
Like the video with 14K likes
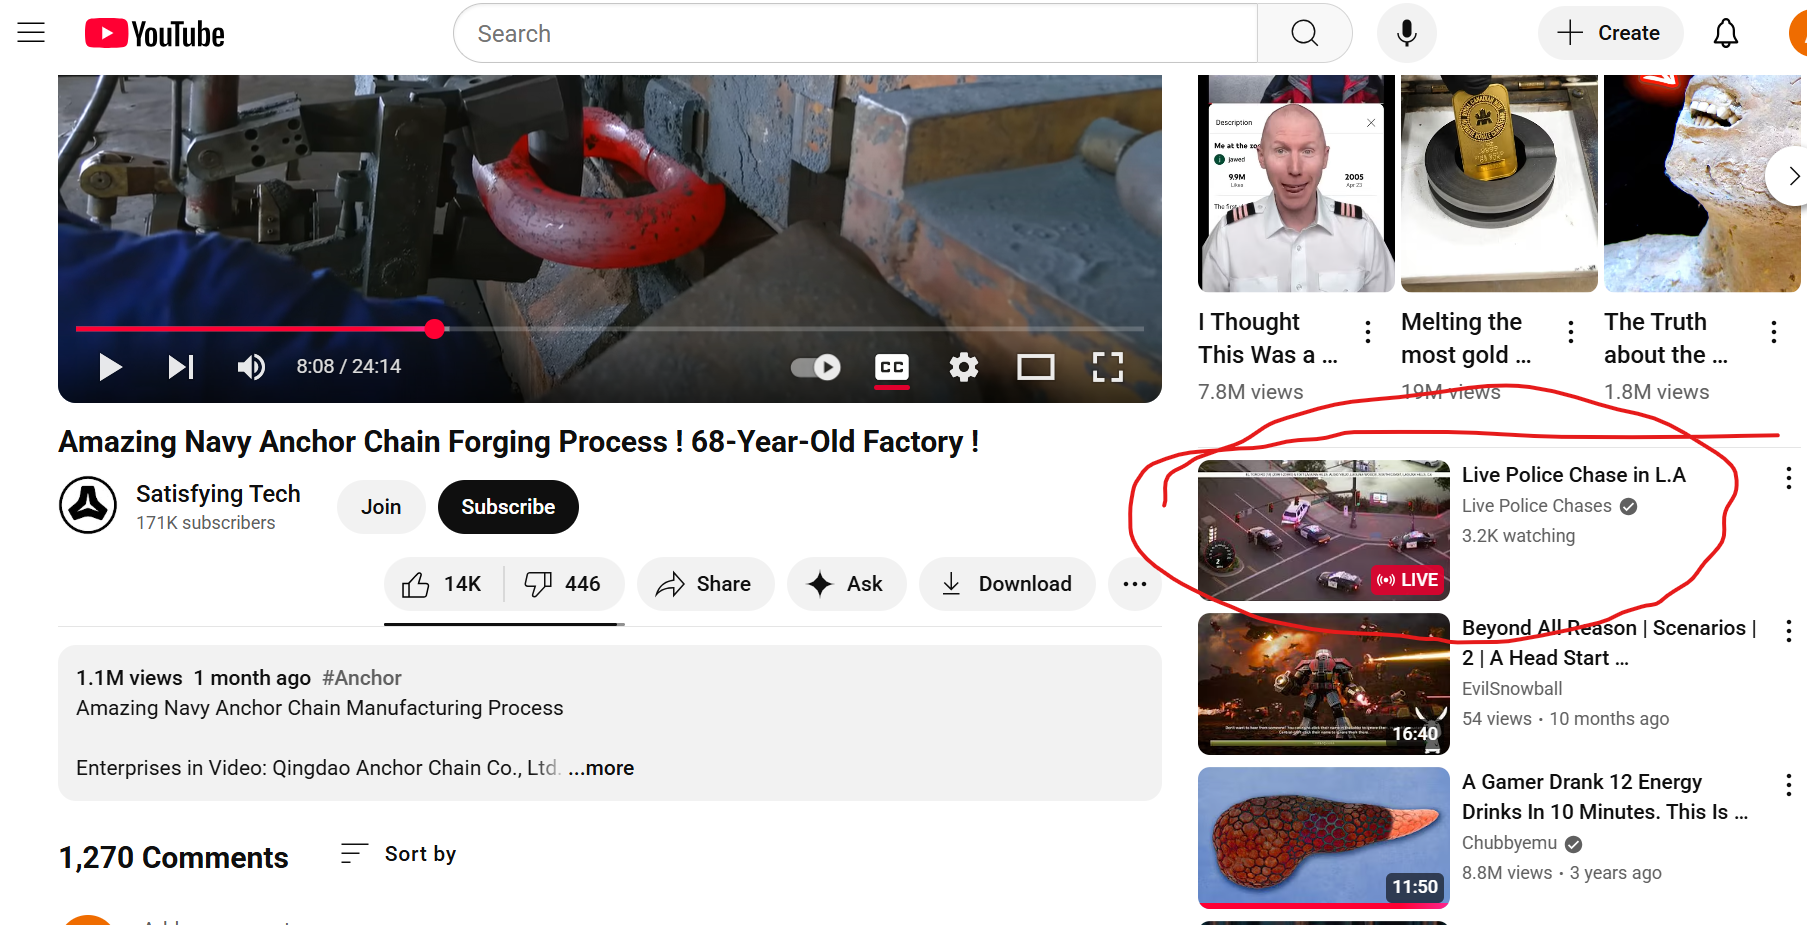(443, 584)
